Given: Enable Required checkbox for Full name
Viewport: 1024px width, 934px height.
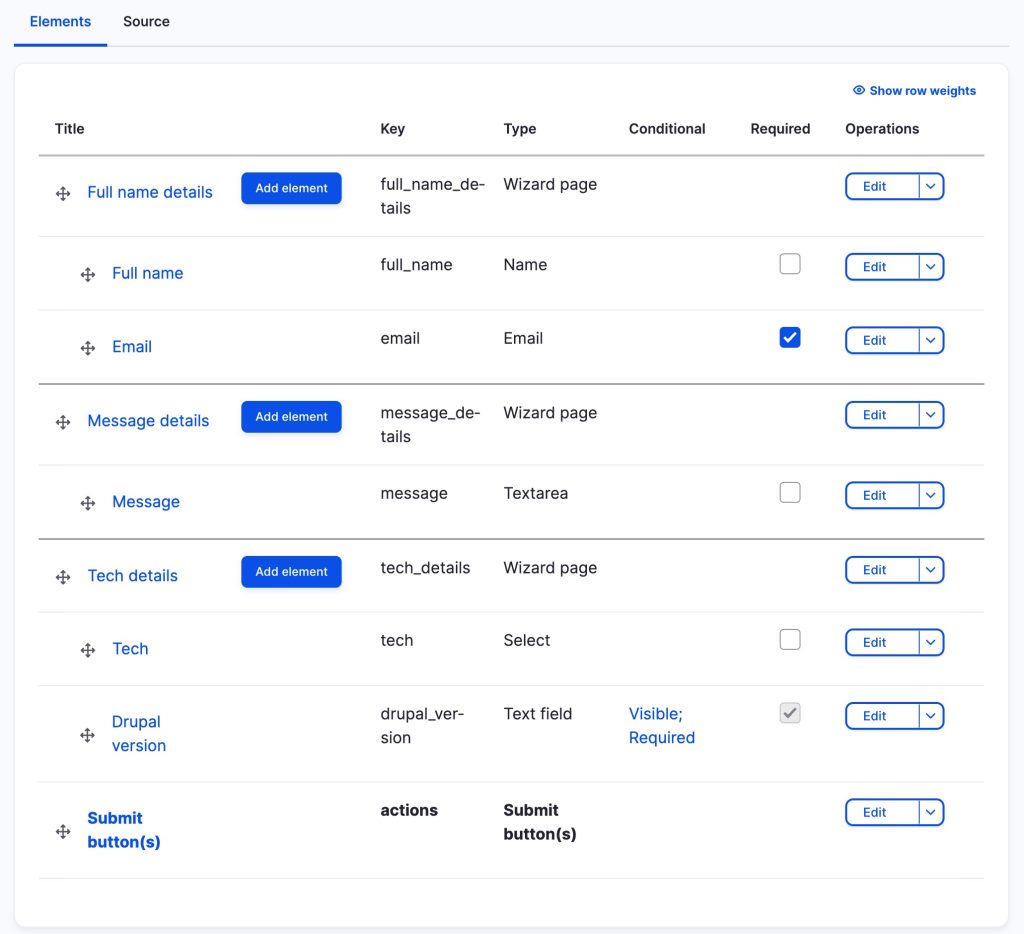Looking at the screenshot, I should pyautogui.click(x=790, y=264).
